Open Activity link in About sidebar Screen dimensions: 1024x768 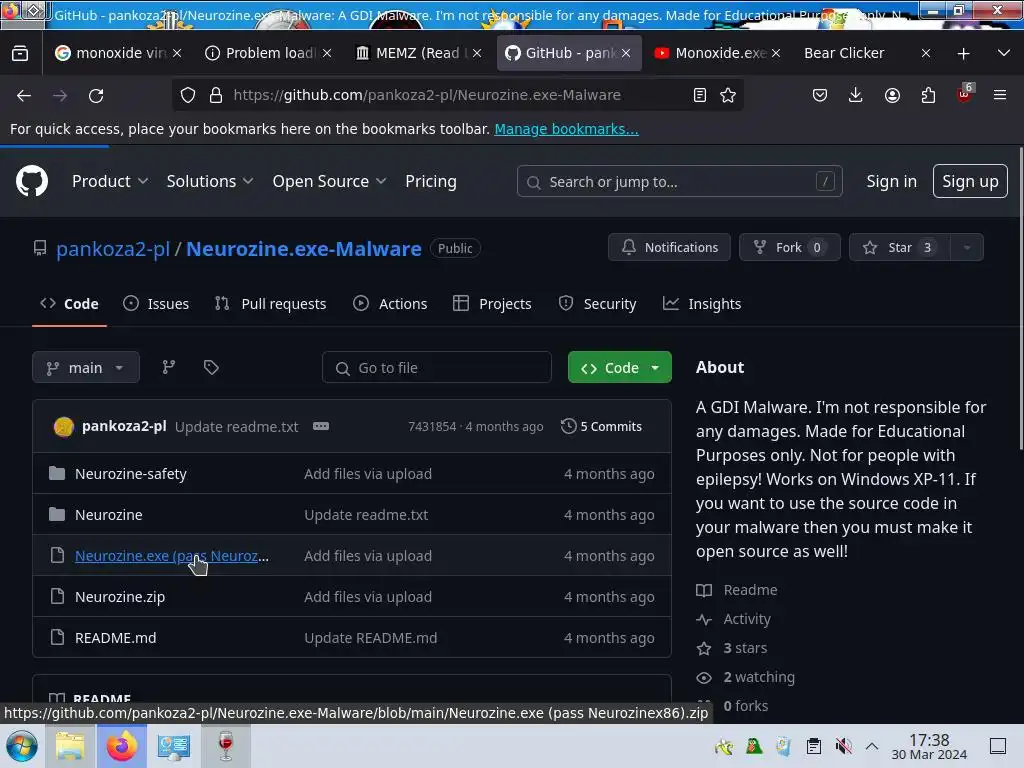point(746,618)
